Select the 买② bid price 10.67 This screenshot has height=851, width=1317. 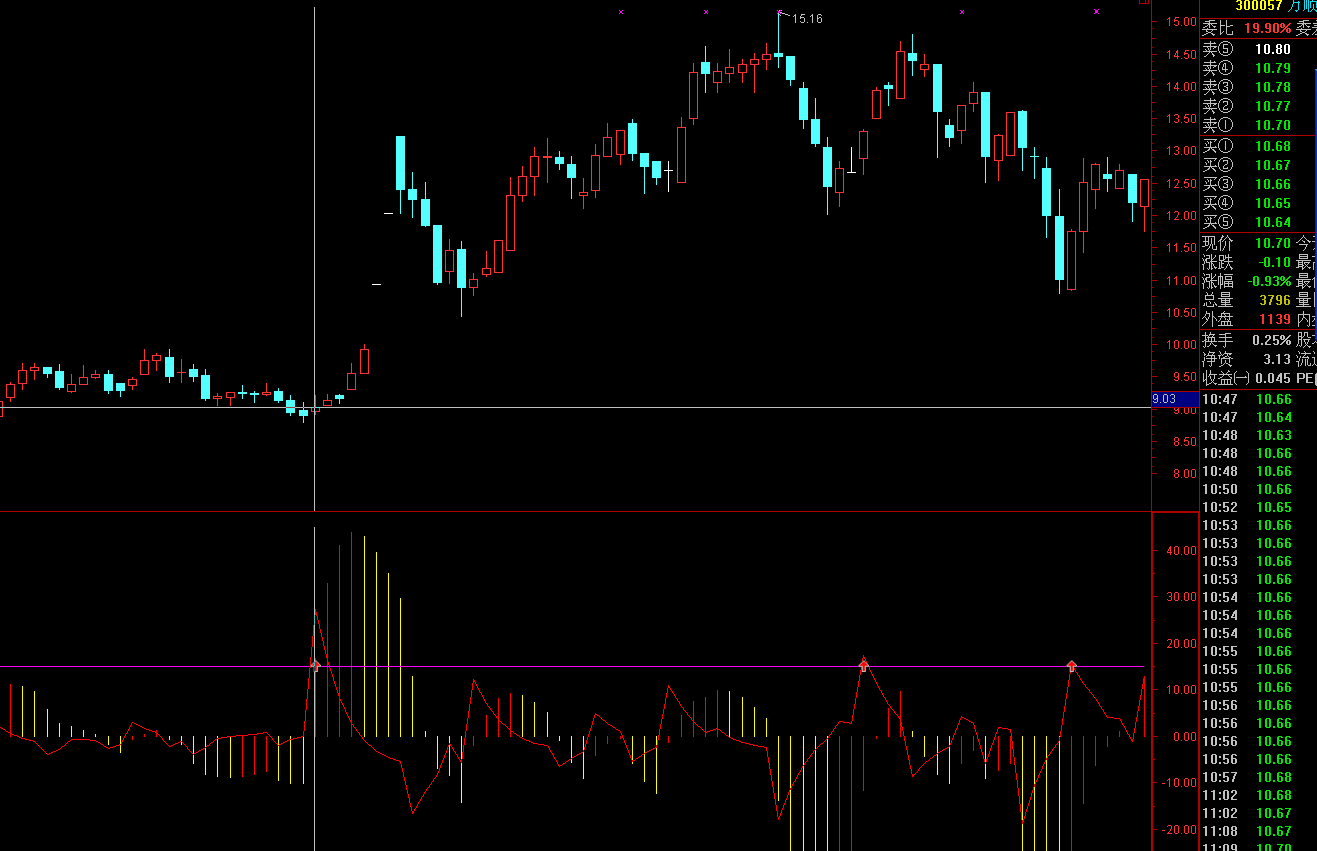[x=1273, y=165]
